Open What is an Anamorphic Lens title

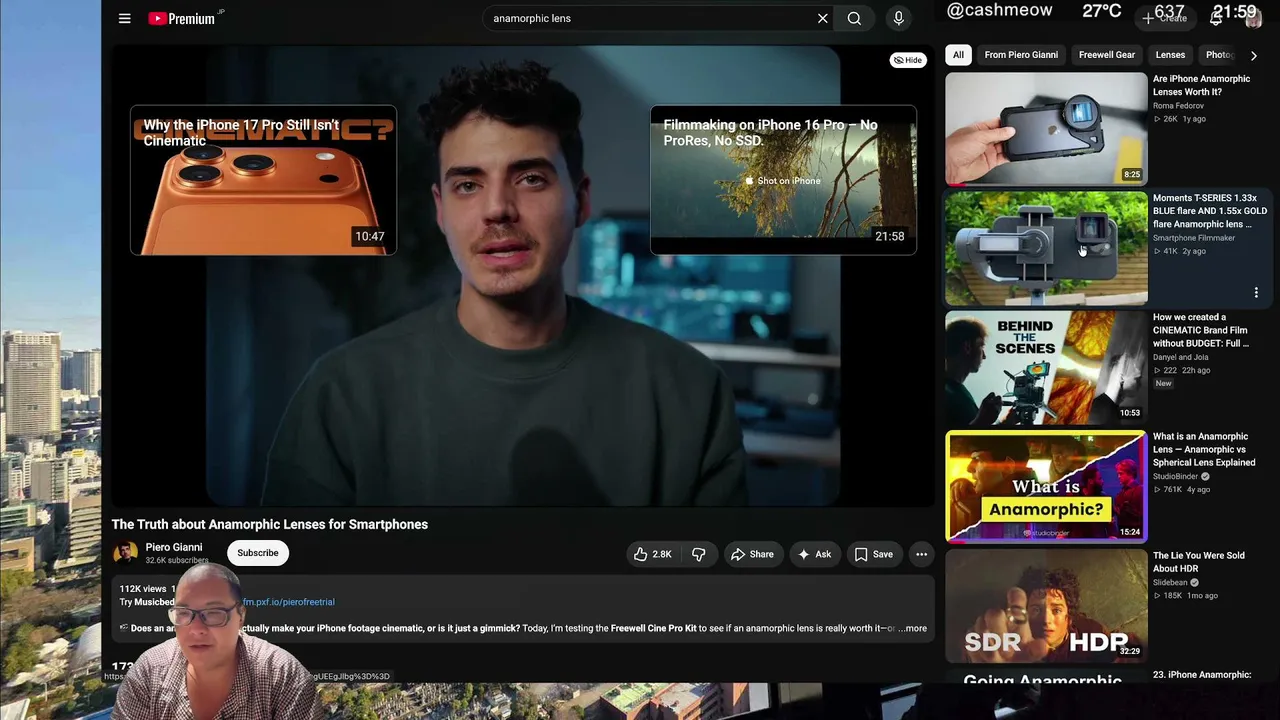pos(1204,449)
